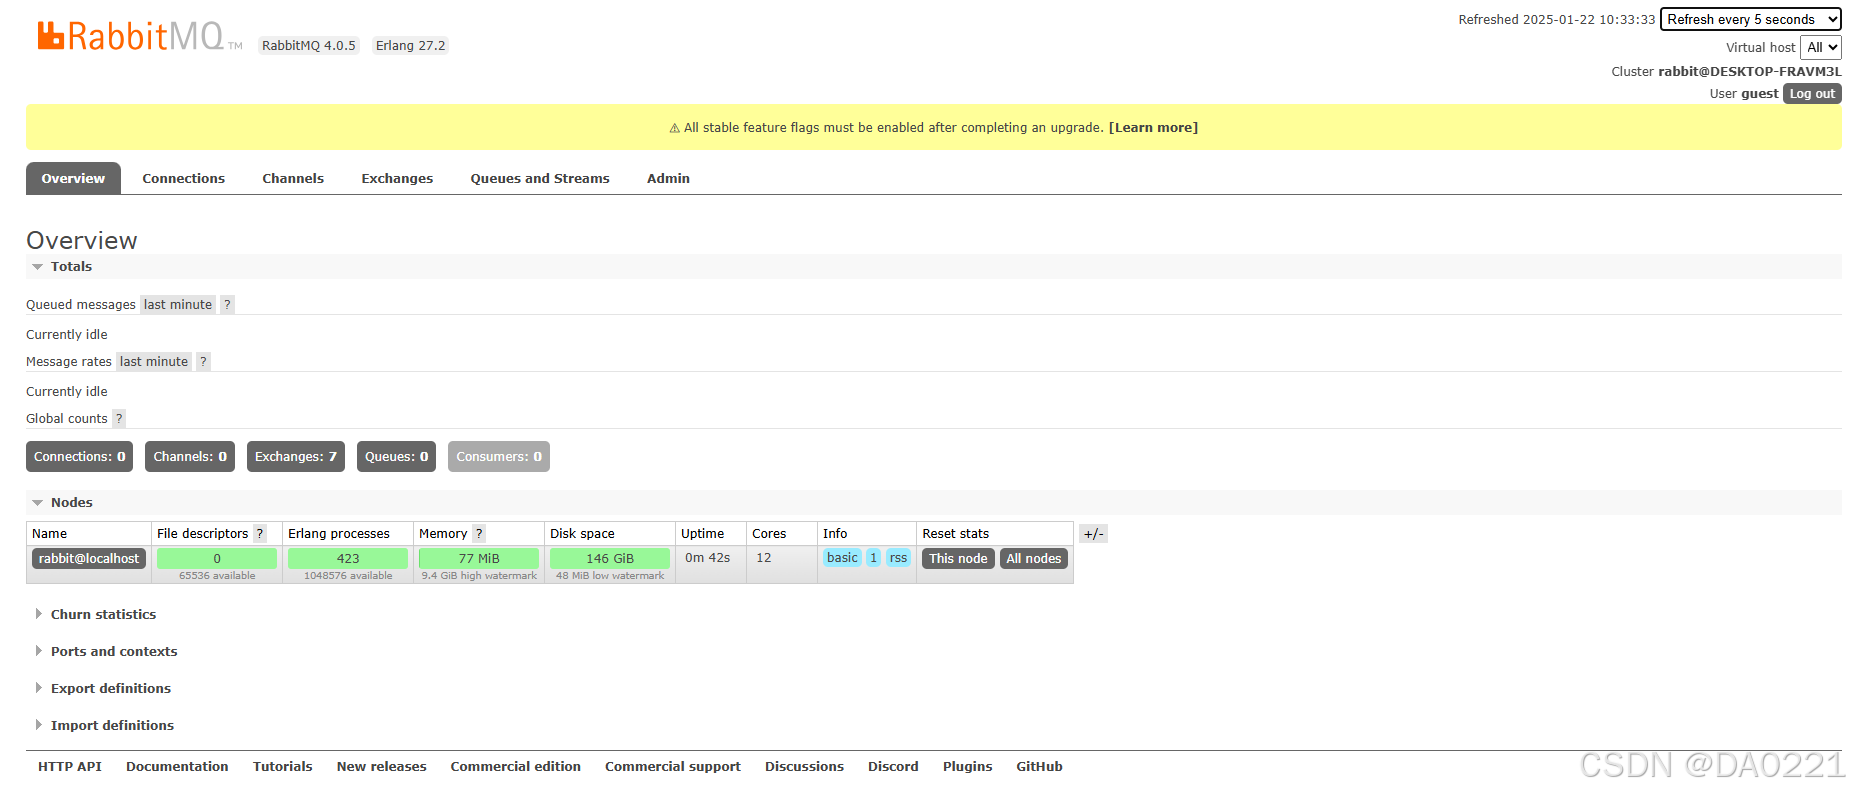Open the Discord footer link
Screen dimensions: 1850x797
click(893, 767)
